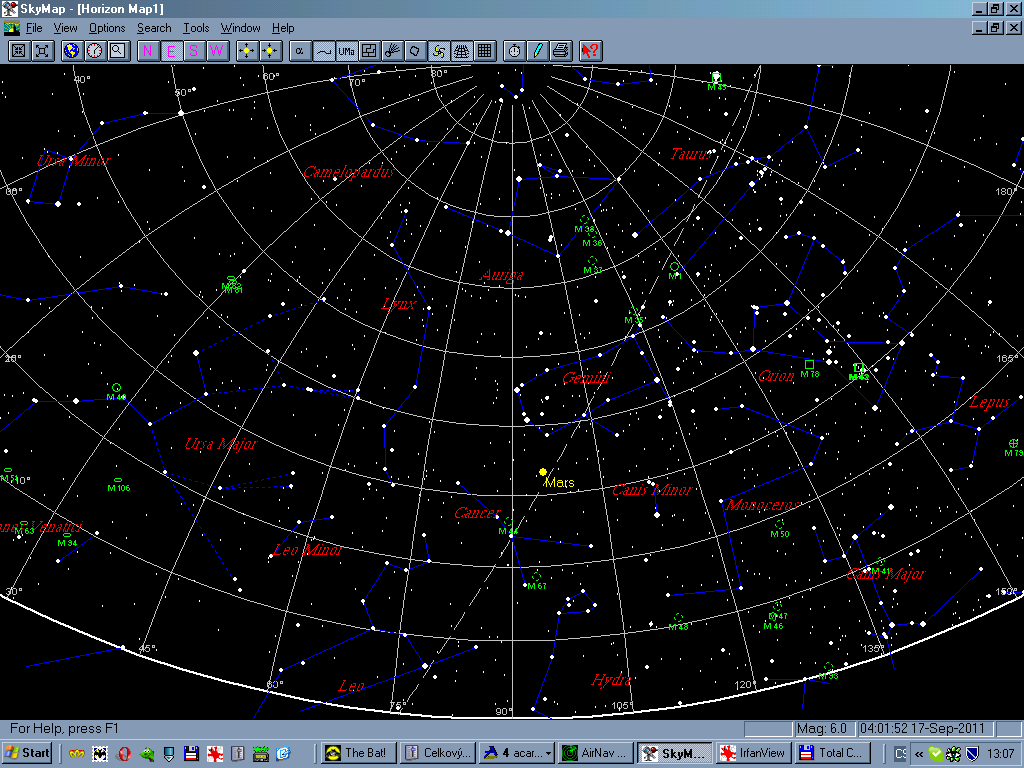Expand the 4 acar... taskbar group
The width and height of the screenshot is (1024, 768).
pyautogui.click(x=517, y=753)
